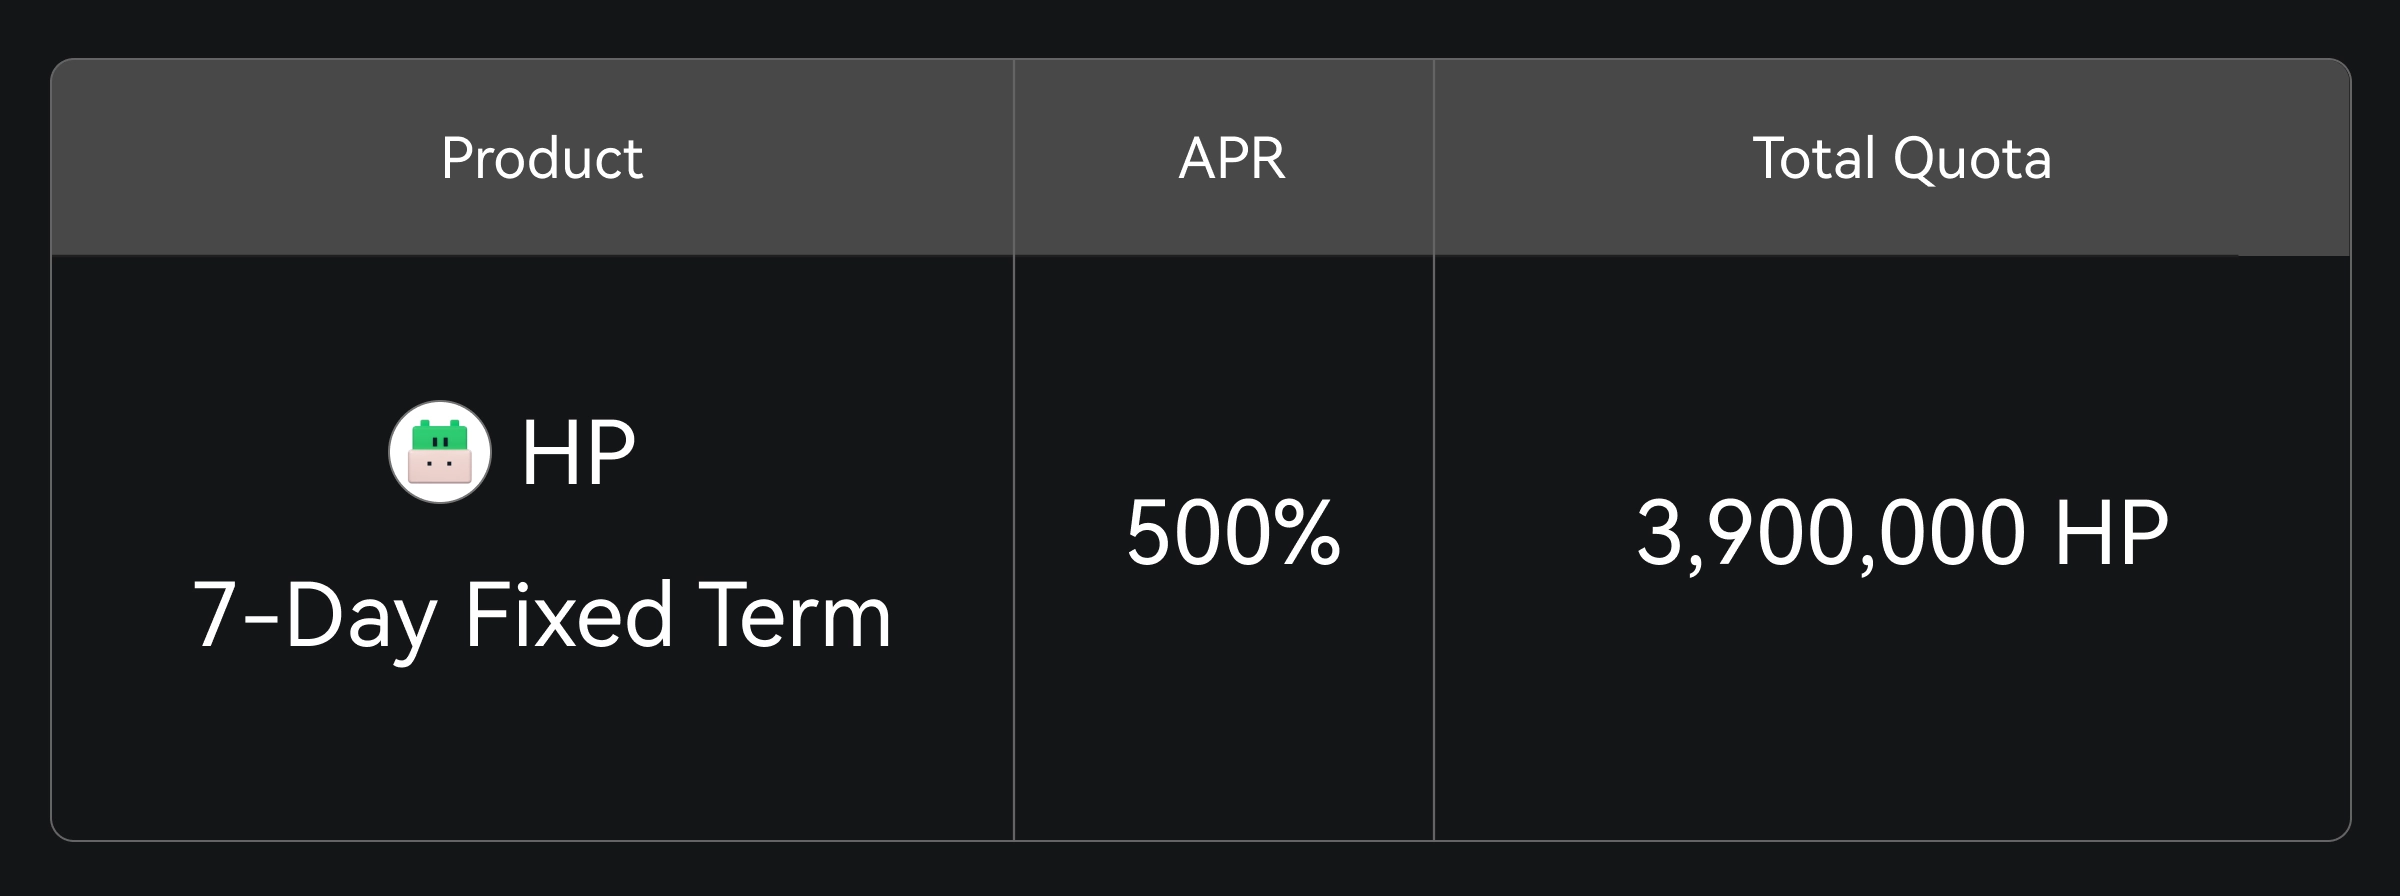2400x896 pixels.
Task: Click the word Total in the header
Action: pyautogui.click(x=1814, y=158)
